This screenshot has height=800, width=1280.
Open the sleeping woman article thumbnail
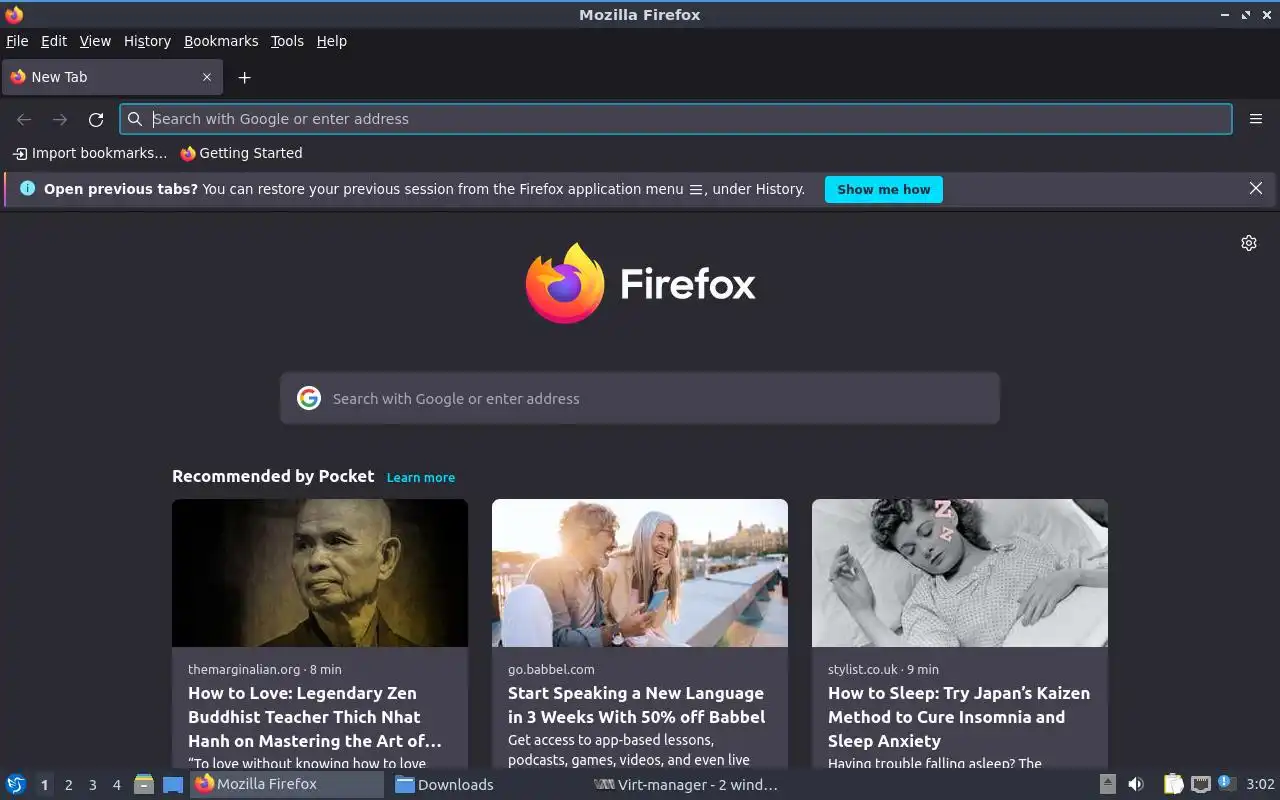coord(960,573)
